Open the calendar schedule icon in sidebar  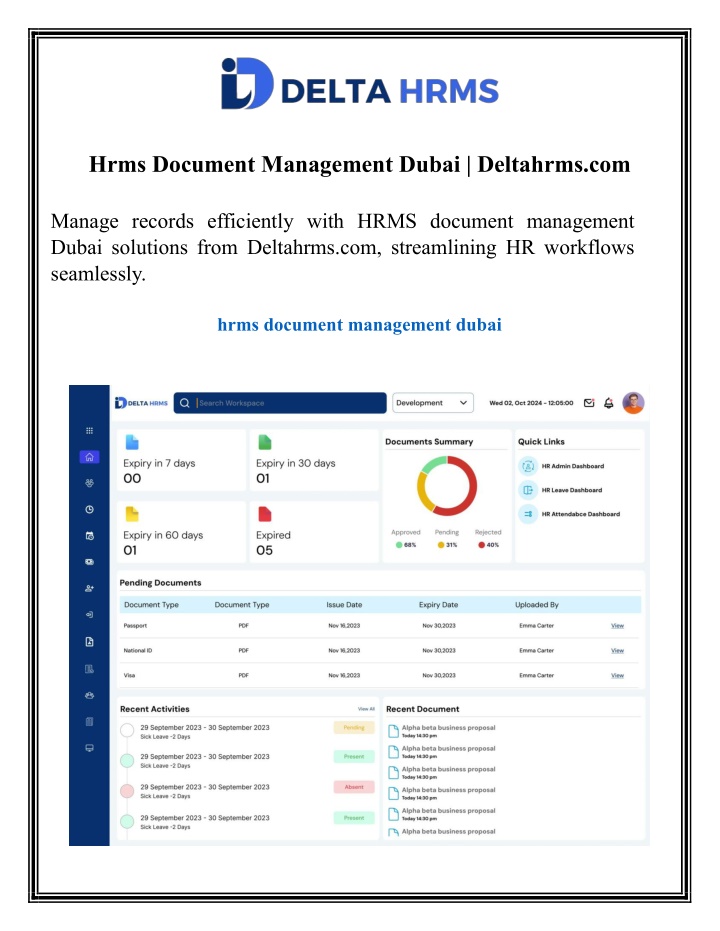click(90, 536)
